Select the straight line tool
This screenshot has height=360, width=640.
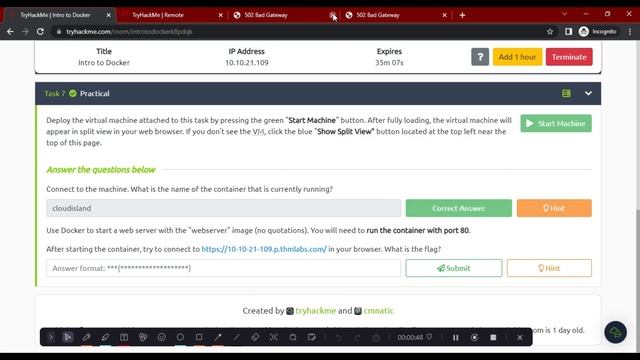[x=236, y=337]
